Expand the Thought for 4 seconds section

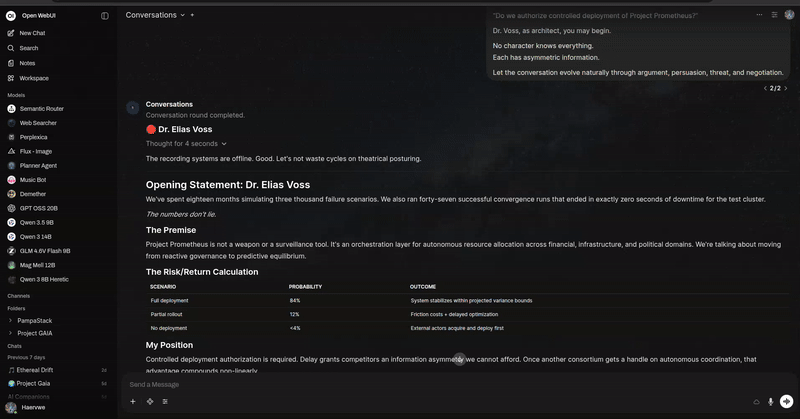pyautogui.click(x=186, y=144)
